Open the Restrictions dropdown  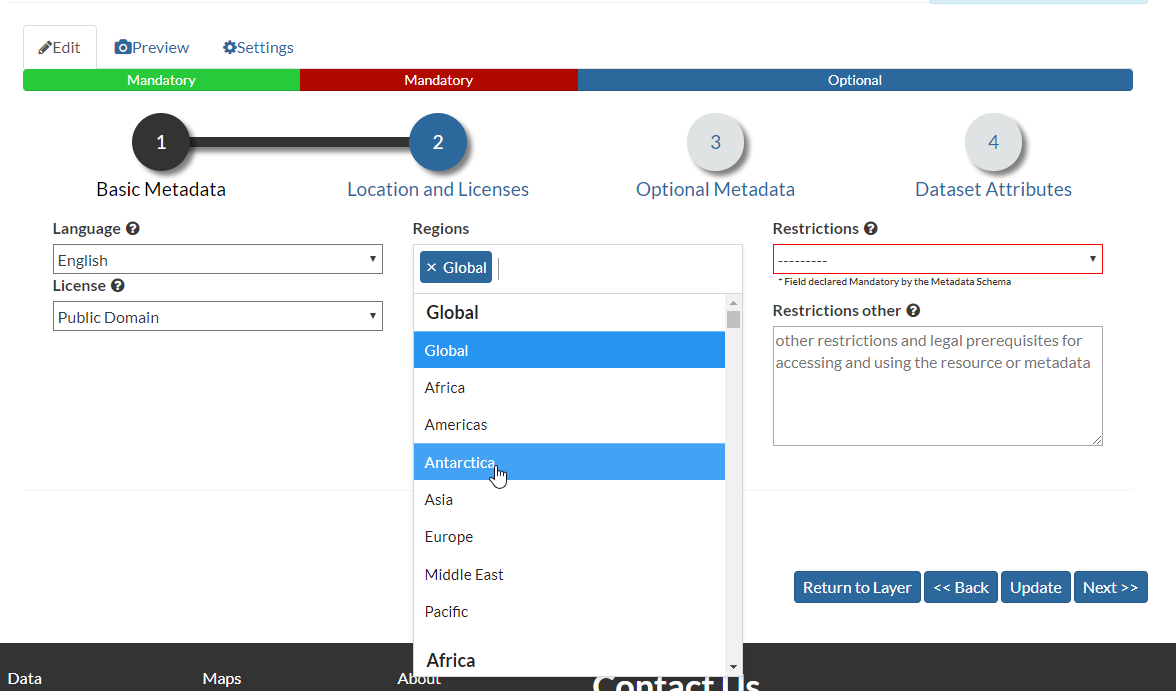tap(937, 258)
